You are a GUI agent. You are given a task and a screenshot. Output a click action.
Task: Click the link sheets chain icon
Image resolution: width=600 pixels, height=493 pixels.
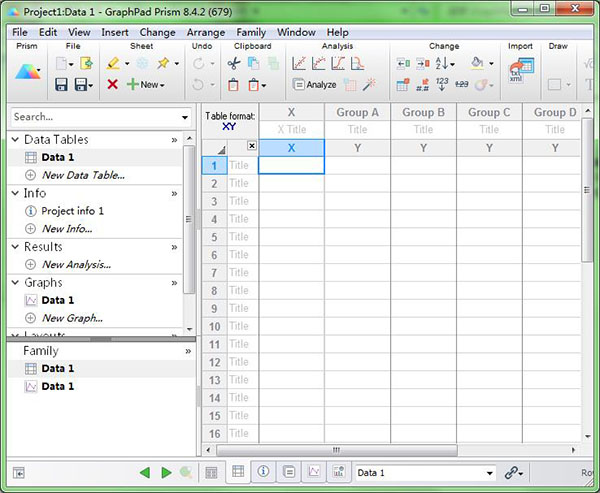click(511, 473)
